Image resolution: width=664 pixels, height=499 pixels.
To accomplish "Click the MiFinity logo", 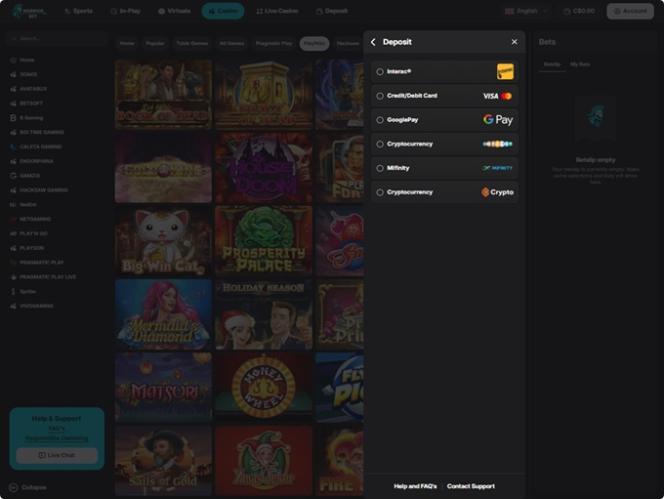I will (x=498, y=168).
